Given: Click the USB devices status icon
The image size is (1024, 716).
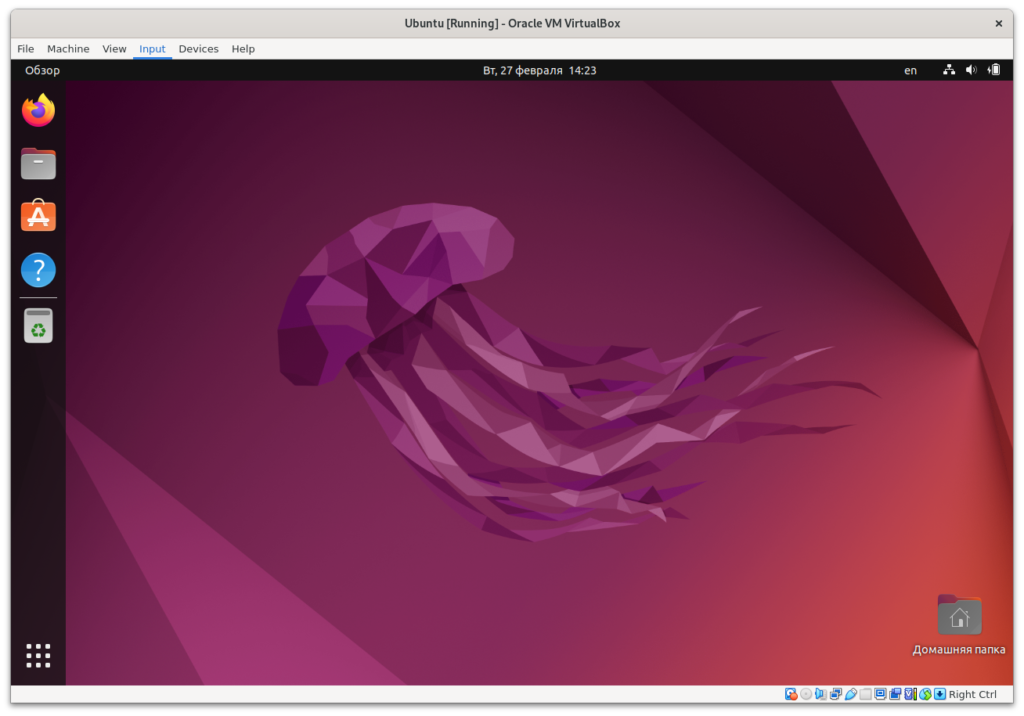Looking at the screenshot, I should [851, 694].
